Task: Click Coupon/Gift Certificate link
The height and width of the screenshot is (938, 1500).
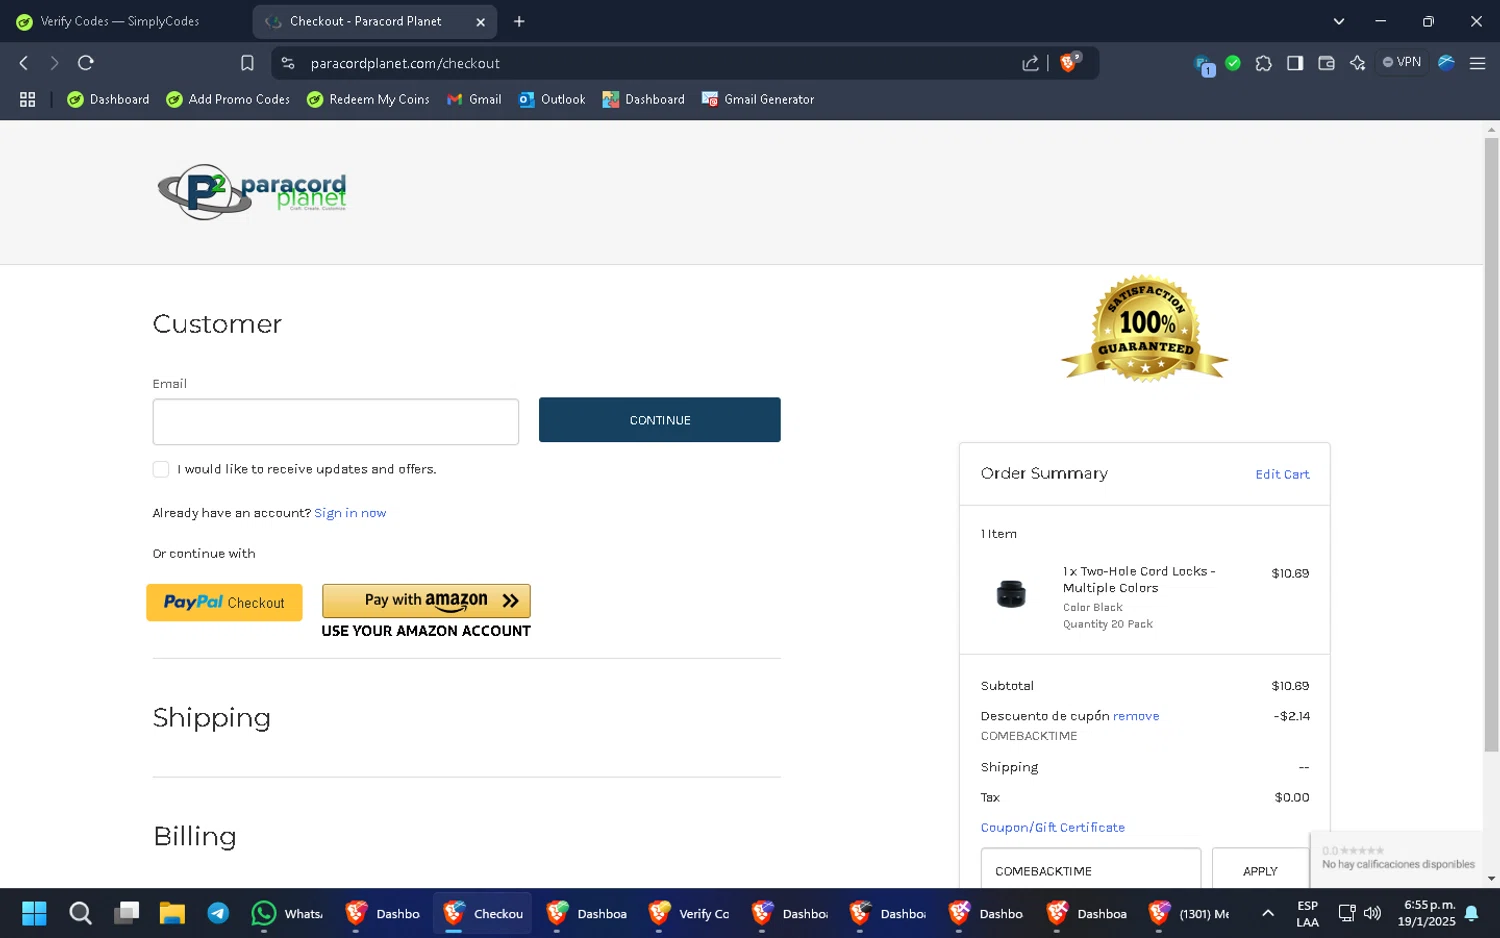Action: [x=1052, y=827]
